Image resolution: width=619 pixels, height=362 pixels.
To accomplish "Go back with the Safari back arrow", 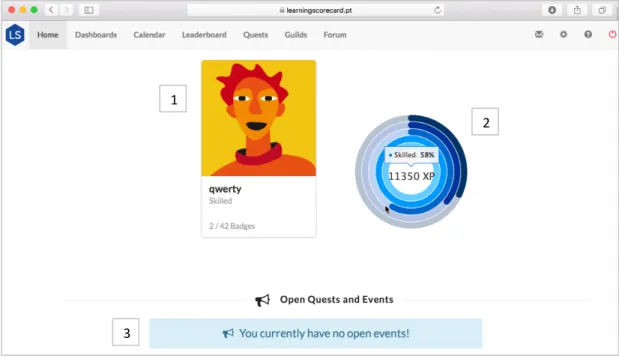I will click(x=51, y=10).
